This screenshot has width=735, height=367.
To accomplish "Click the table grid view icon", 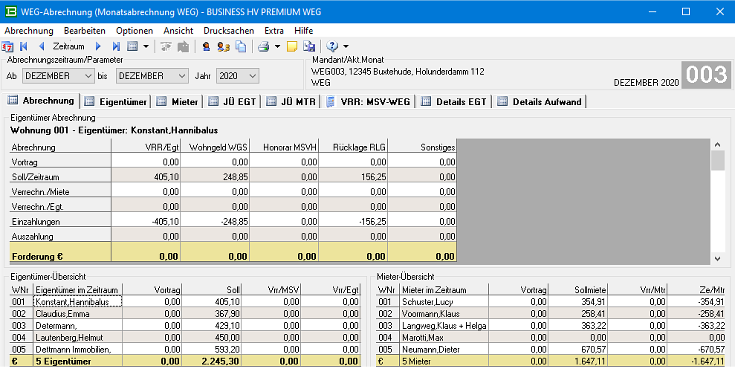I will (x=133, y=46).
